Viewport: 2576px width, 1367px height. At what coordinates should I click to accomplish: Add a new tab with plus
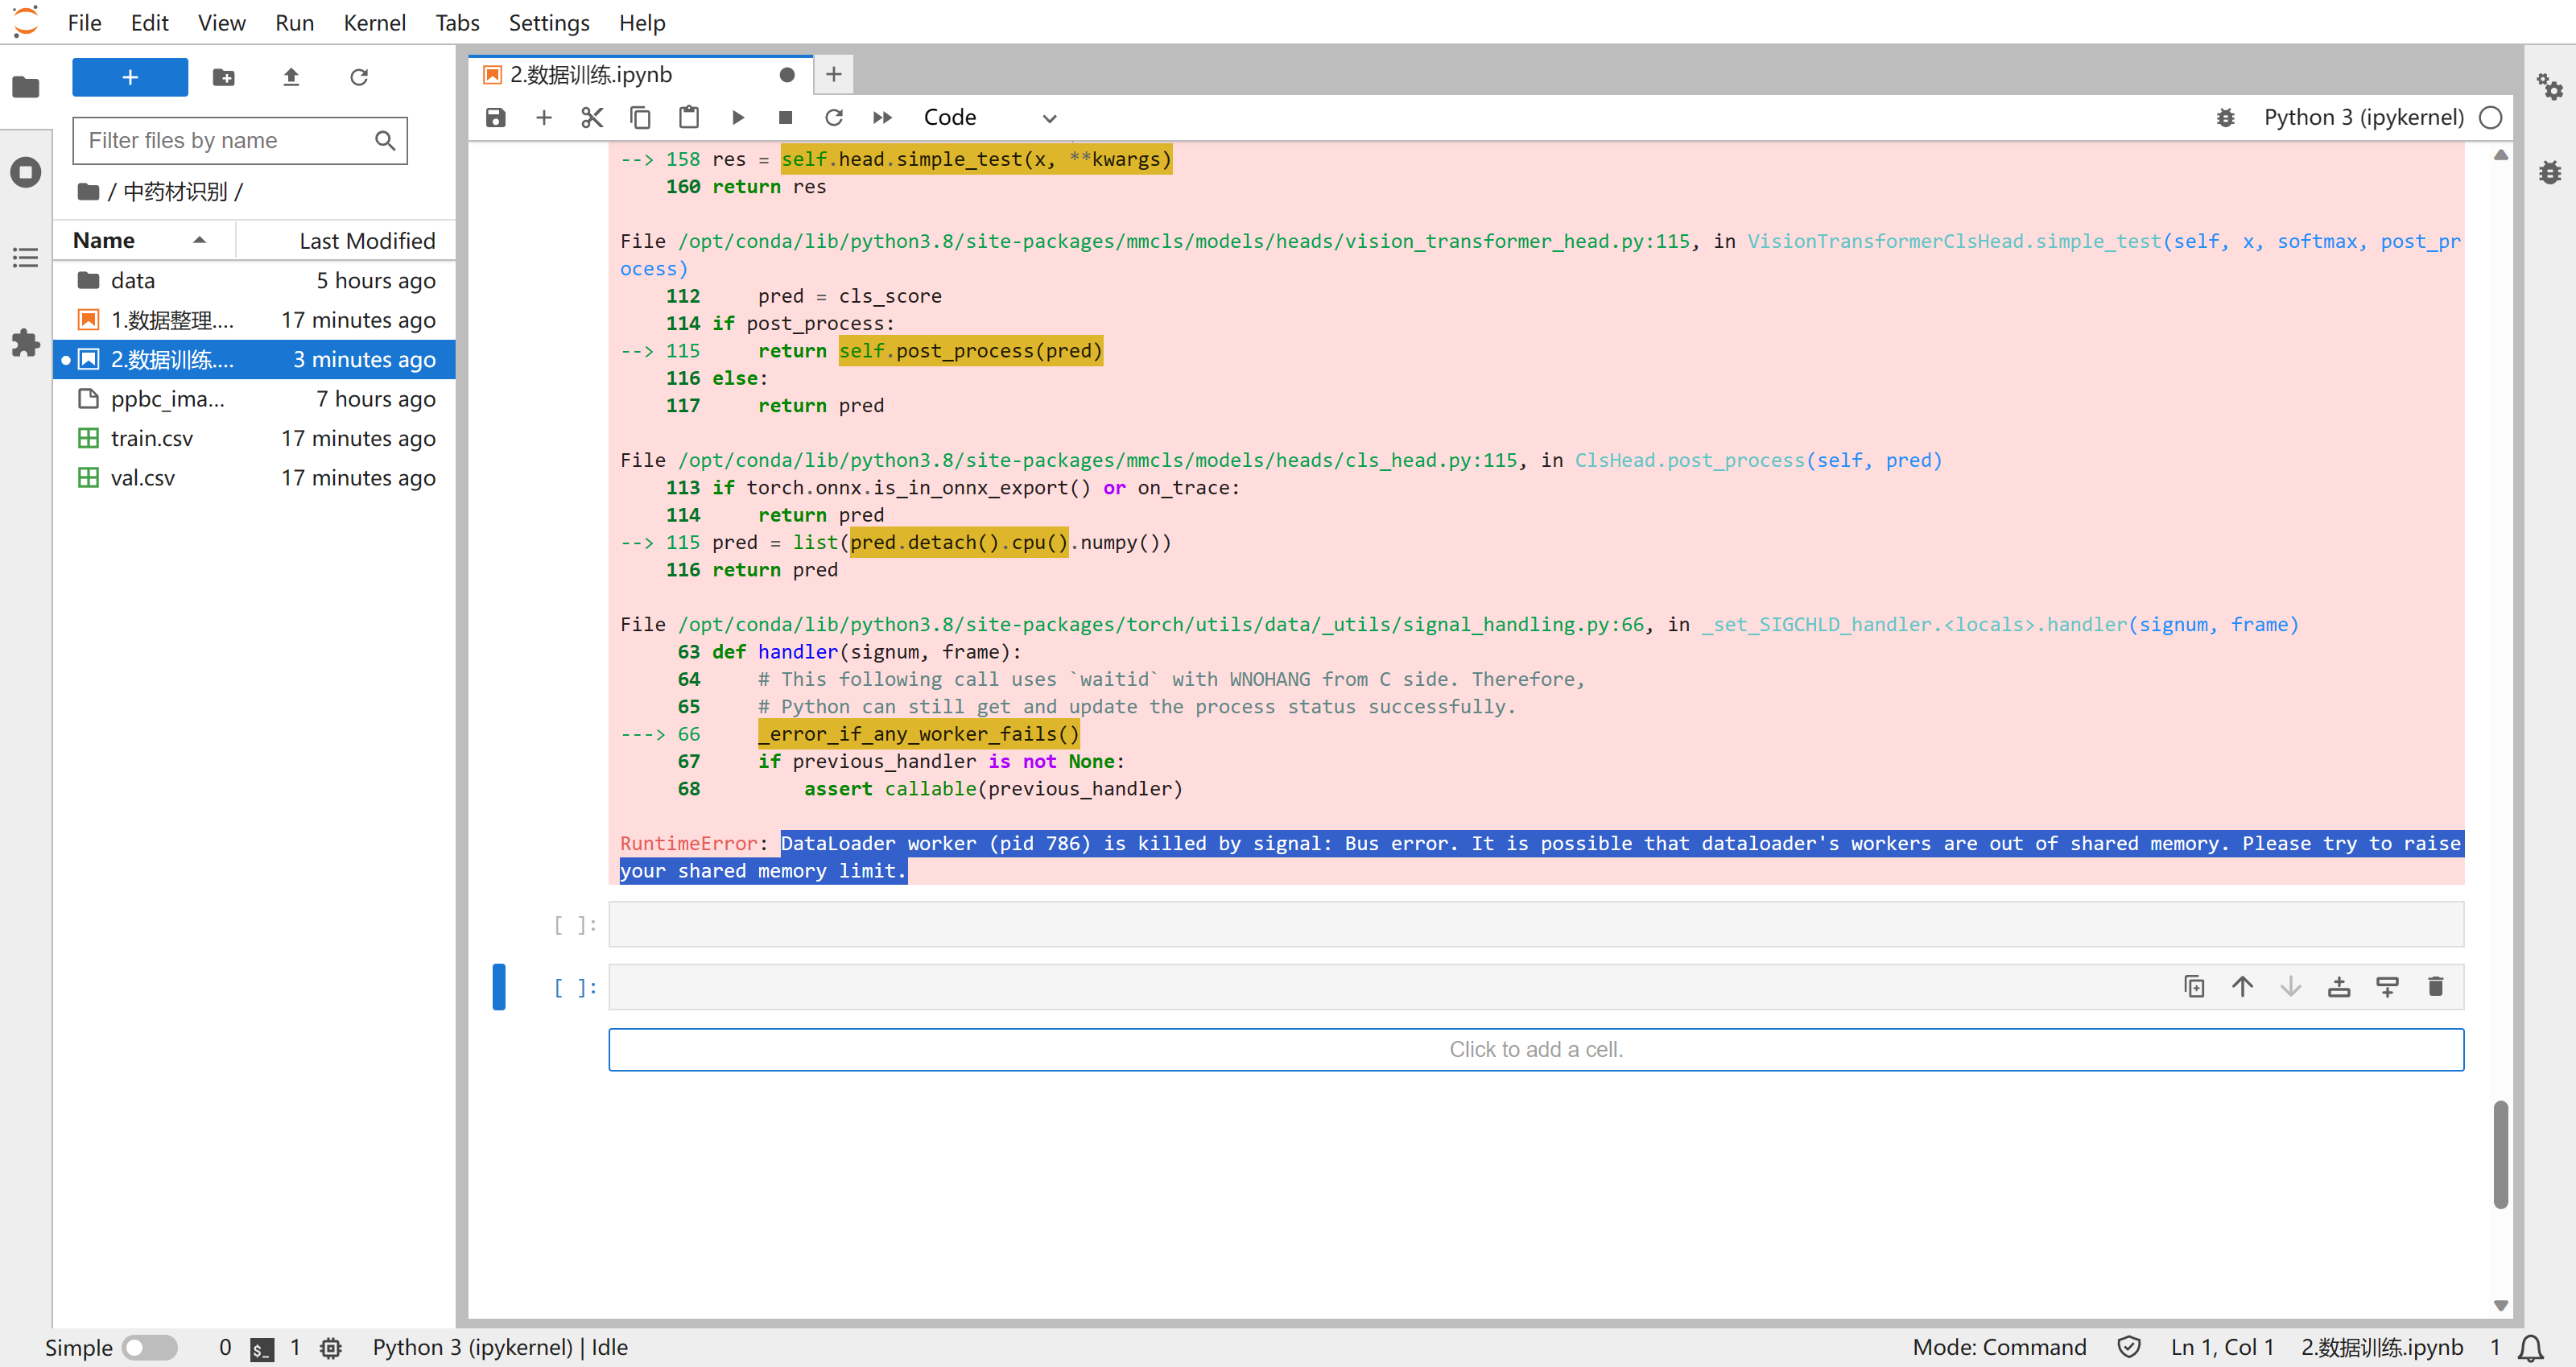(834, 75)
